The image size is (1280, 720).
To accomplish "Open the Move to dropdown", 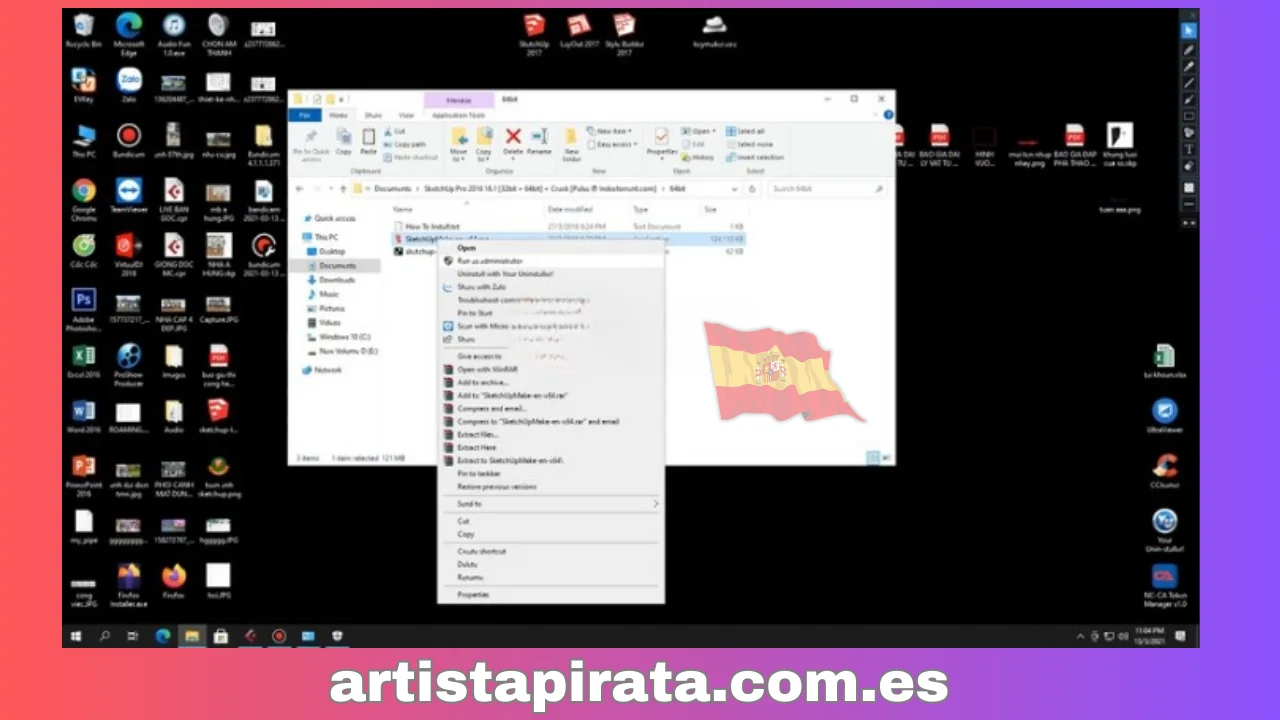I will click(459, 144).
